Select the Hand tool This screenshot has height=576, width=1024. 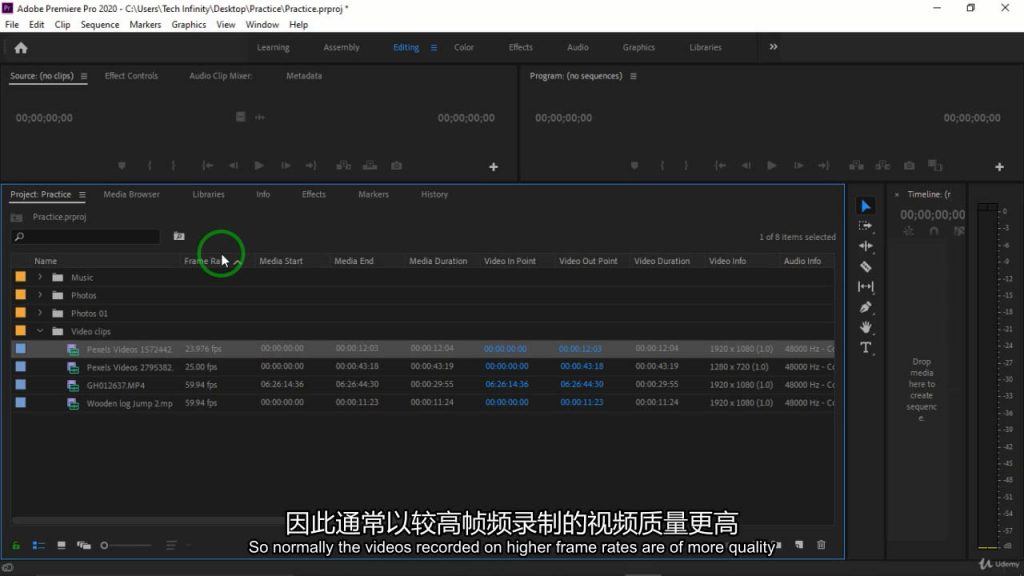865,327
